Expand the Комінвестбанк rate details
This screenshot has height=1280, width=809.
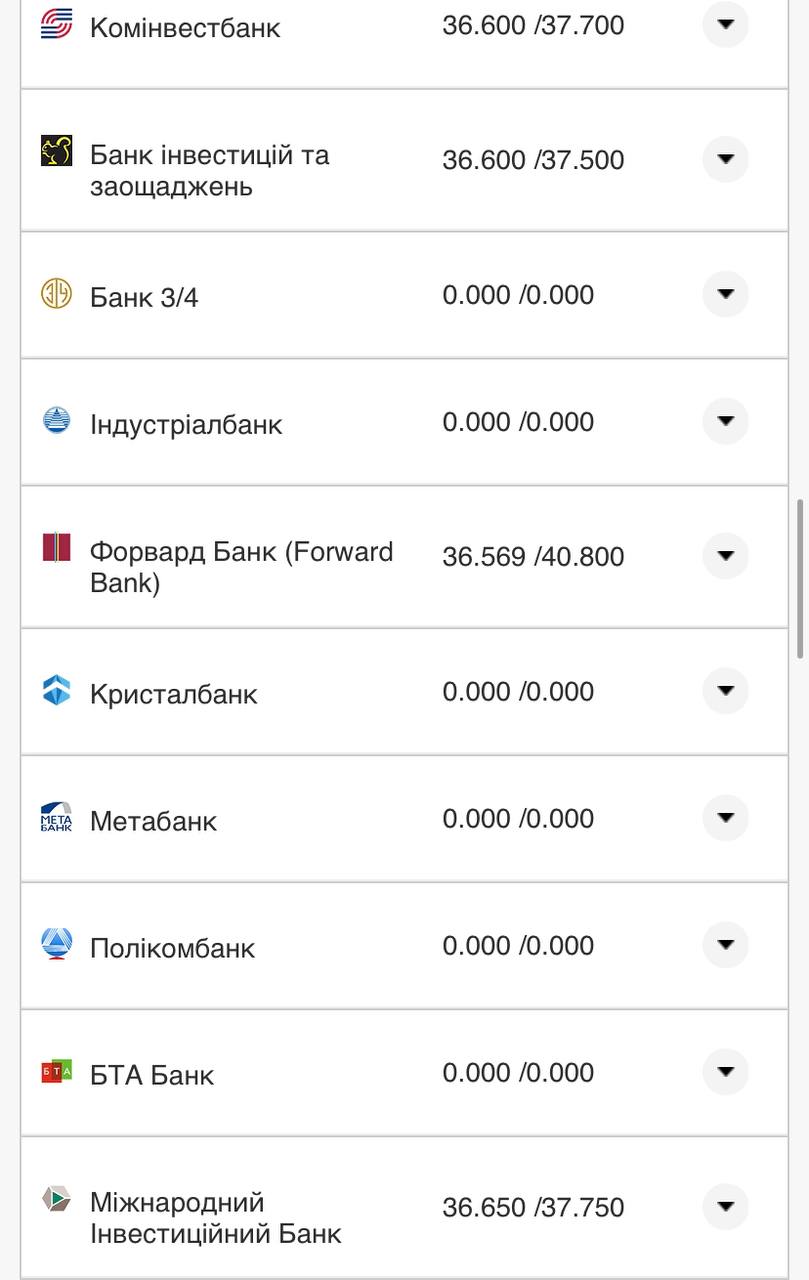725,24
